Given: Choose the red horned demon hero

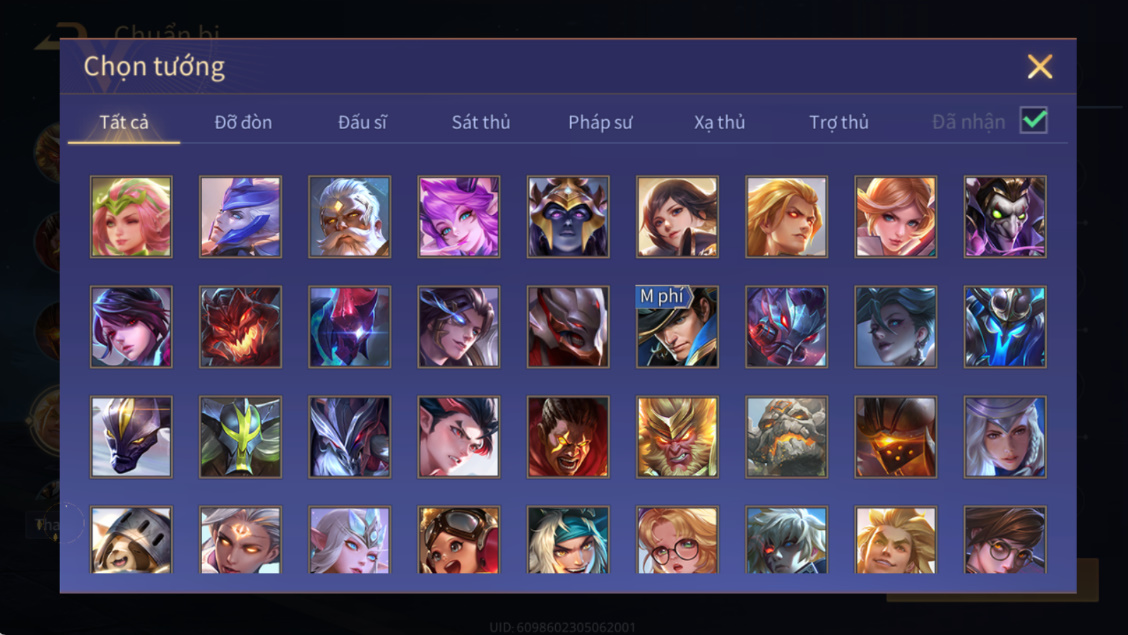Looking at the screenshot, I should 240,326.
